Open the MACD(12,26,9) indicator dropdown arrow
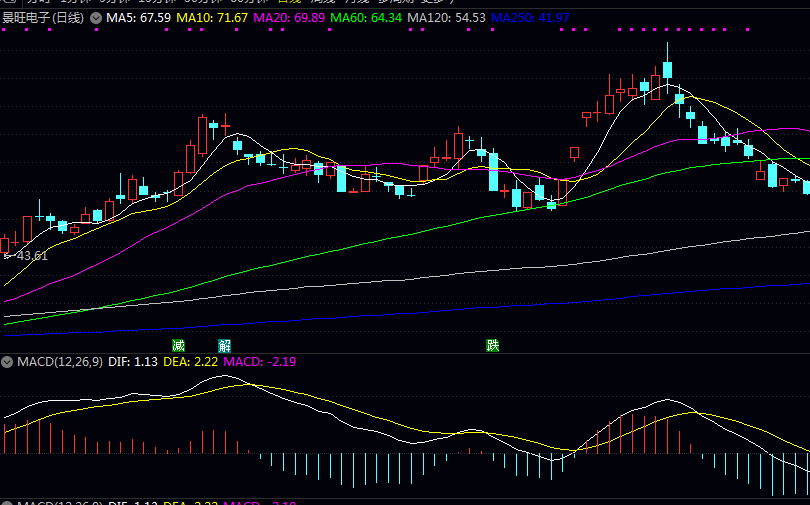Screen dimensions: 810x505 click(x=7, y=361)
